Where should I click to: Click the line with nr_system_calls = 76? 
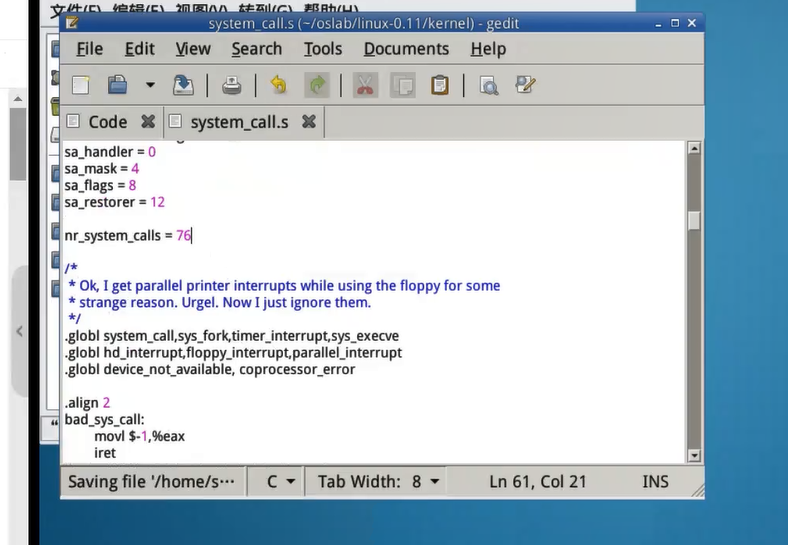[128, 236]
